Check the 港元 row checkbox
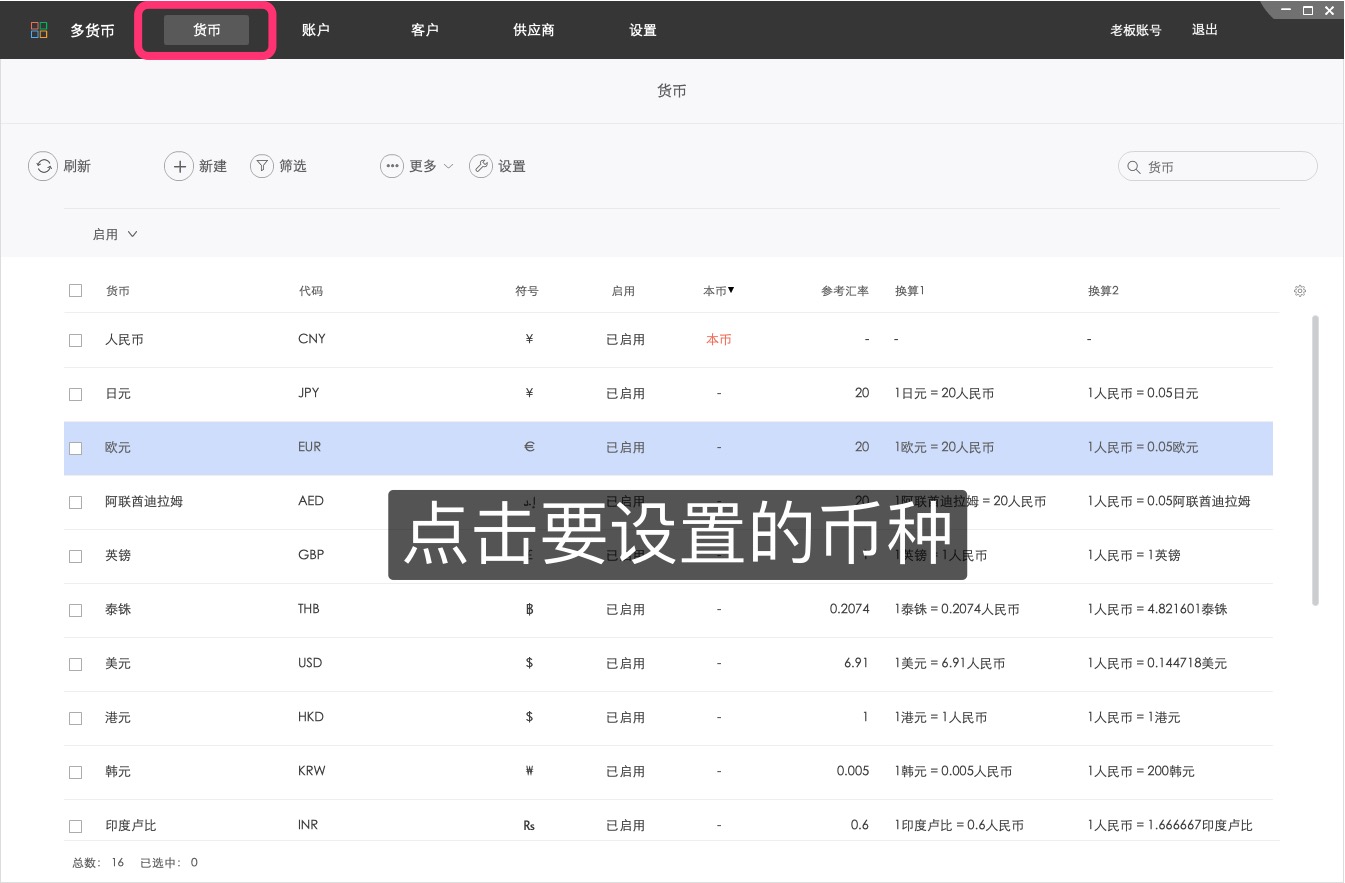 (x=76, y=718)
